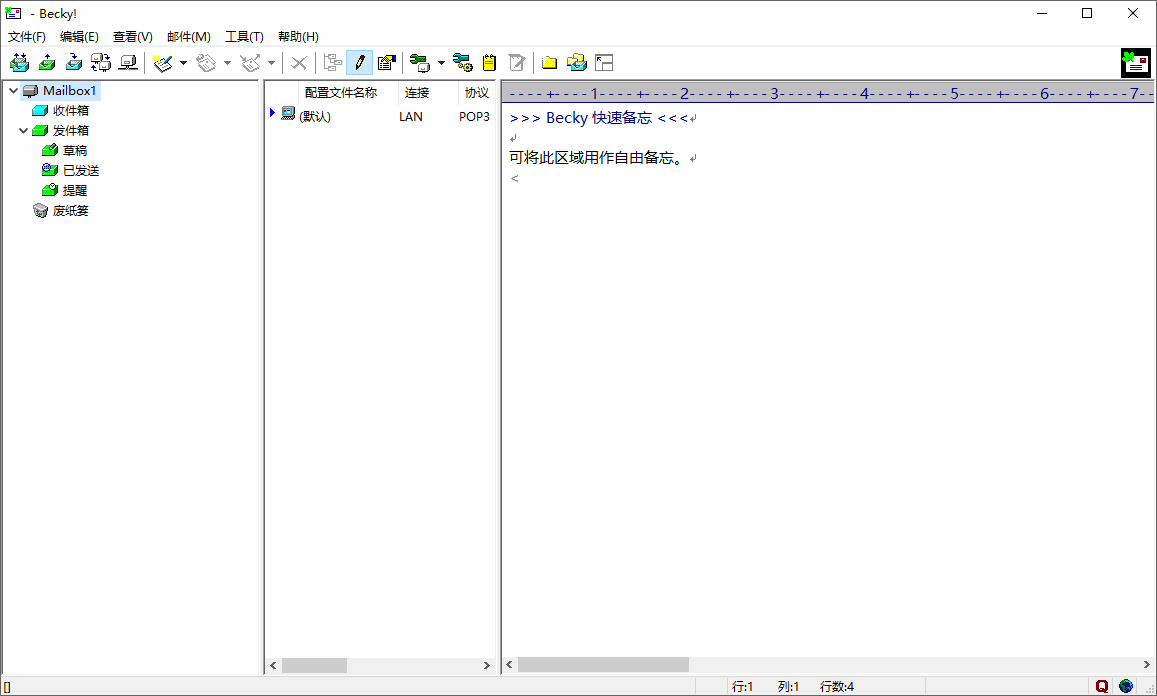Select the 发件箱 outbox folder
Image resolution: width=1157 pixels, height=696 pixels.
[x=71, y=131]
